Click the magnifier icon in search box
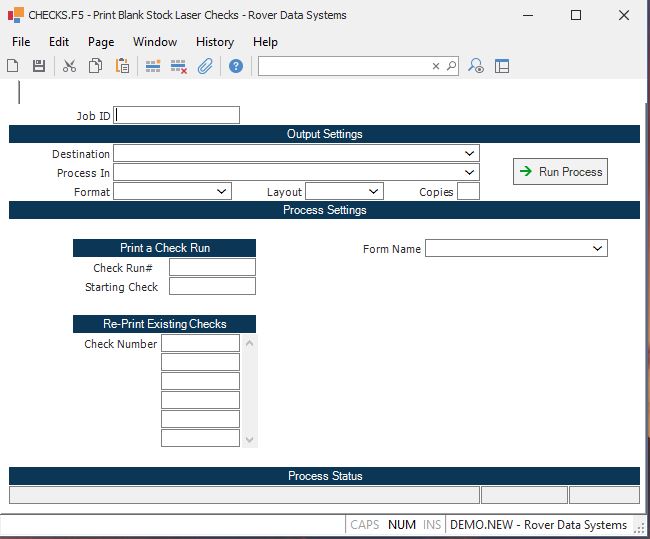Viewport: 650px width, 539px height. (x=451, y=66)
